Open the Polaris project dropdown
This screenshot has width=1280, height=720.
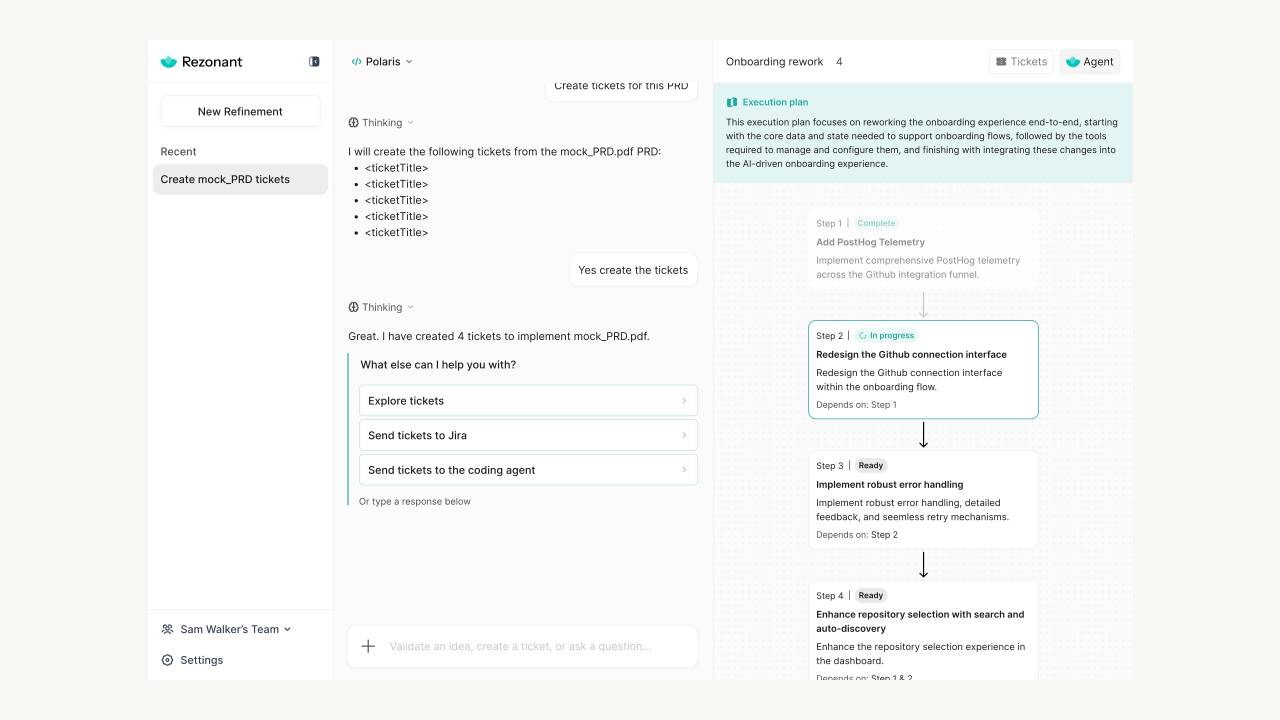tap(382, 62)
